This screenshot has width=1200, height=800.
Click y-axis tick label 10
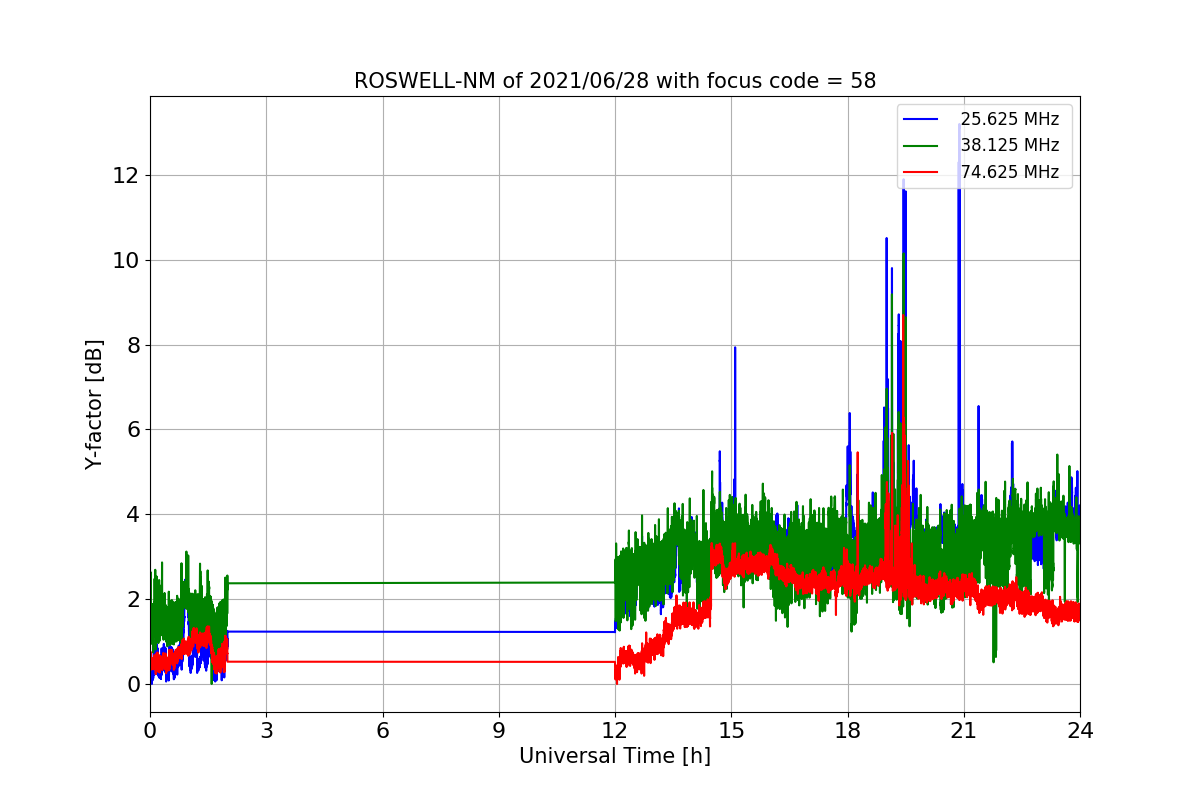point(127,260)
